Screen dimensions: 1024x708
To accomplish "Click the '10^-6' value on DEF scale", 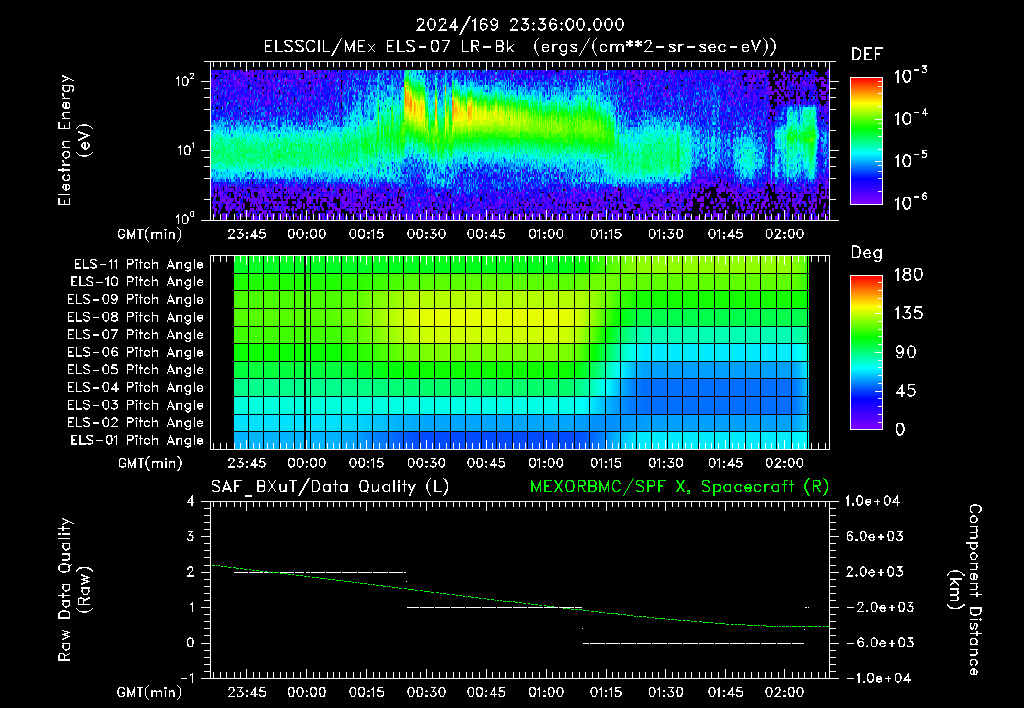I will [x=910, y=202].
